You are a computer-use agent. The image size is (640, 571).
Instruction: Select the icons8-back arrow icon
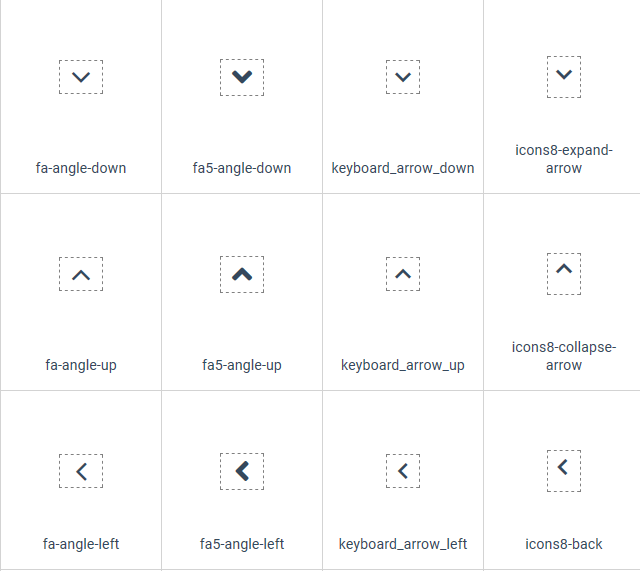pyautogui.click(x=564, y=471)
